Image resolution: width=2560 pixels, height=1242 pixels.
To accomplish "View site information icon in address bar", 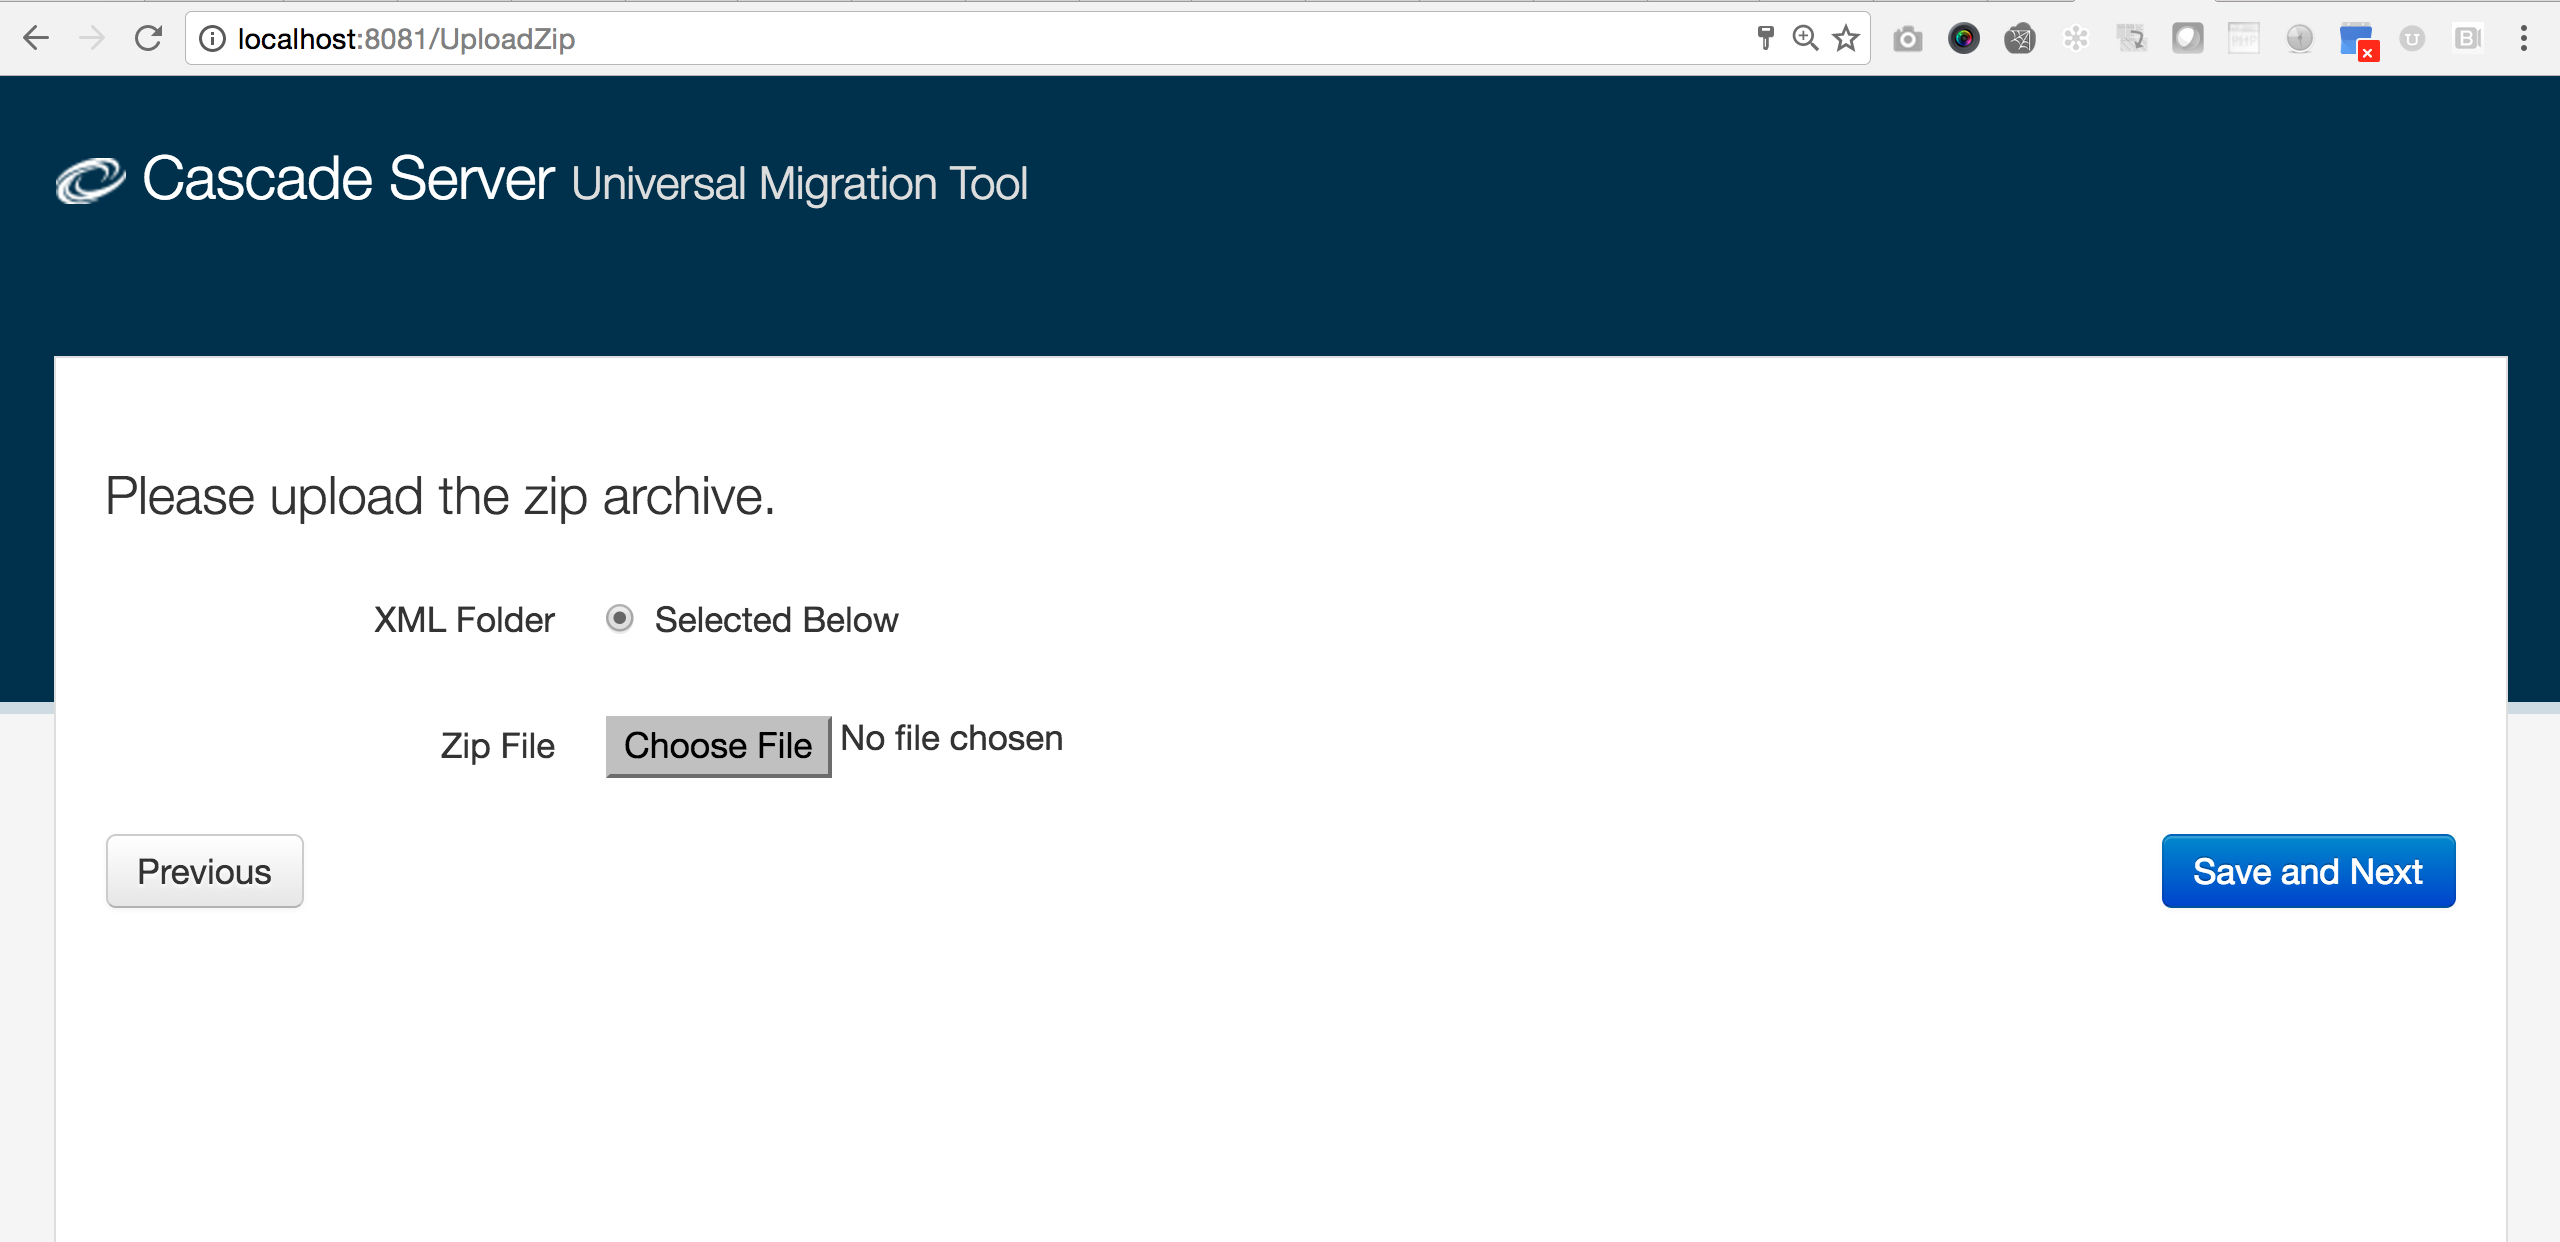I will (x=212, y=39).
